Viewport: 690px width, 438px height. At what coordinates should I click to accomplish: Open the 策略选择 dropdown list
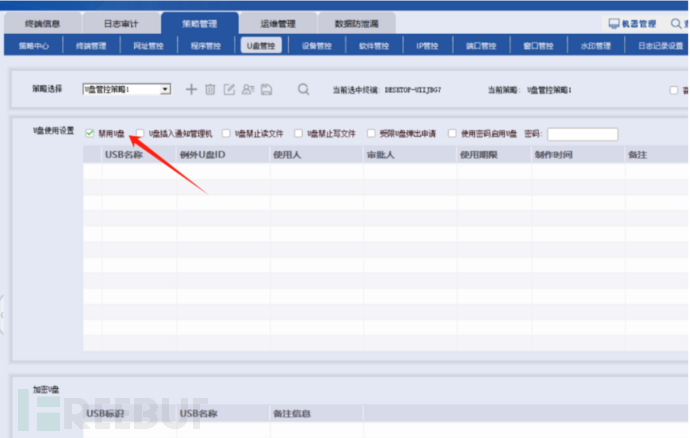coord(165,89)
